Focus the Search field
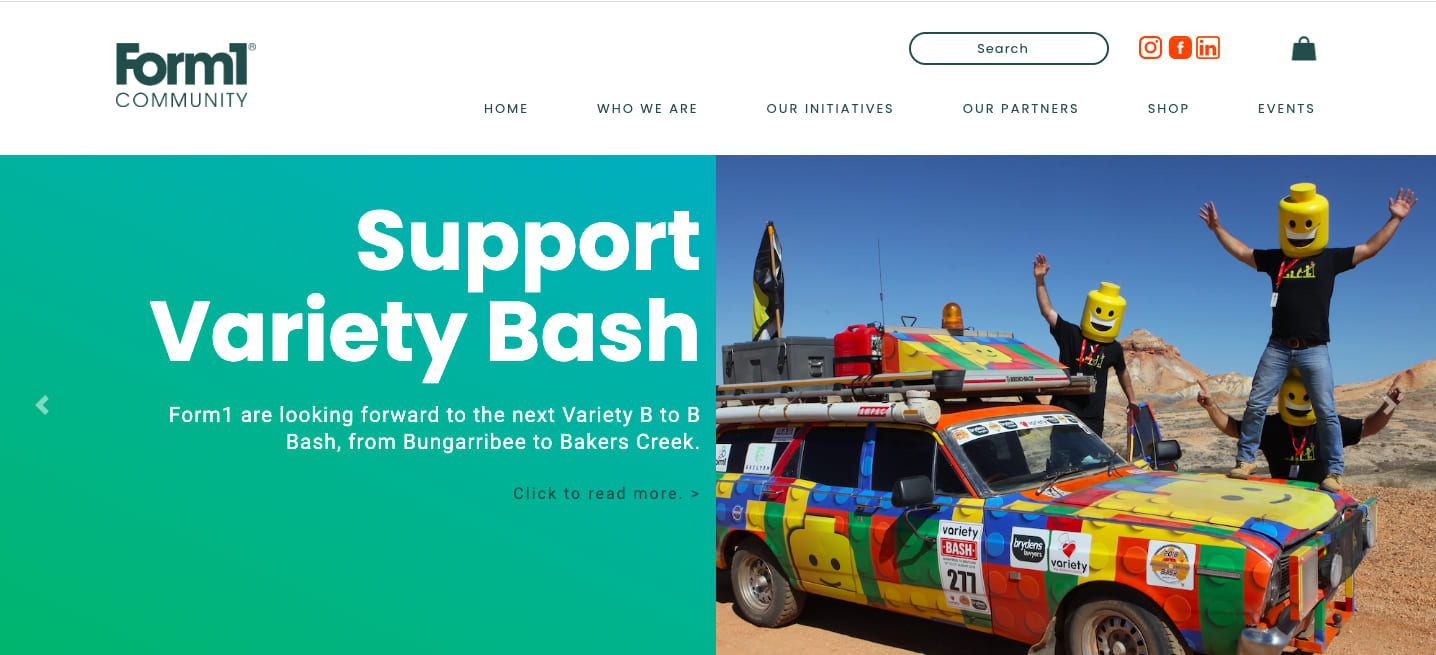 point(1008,48)
